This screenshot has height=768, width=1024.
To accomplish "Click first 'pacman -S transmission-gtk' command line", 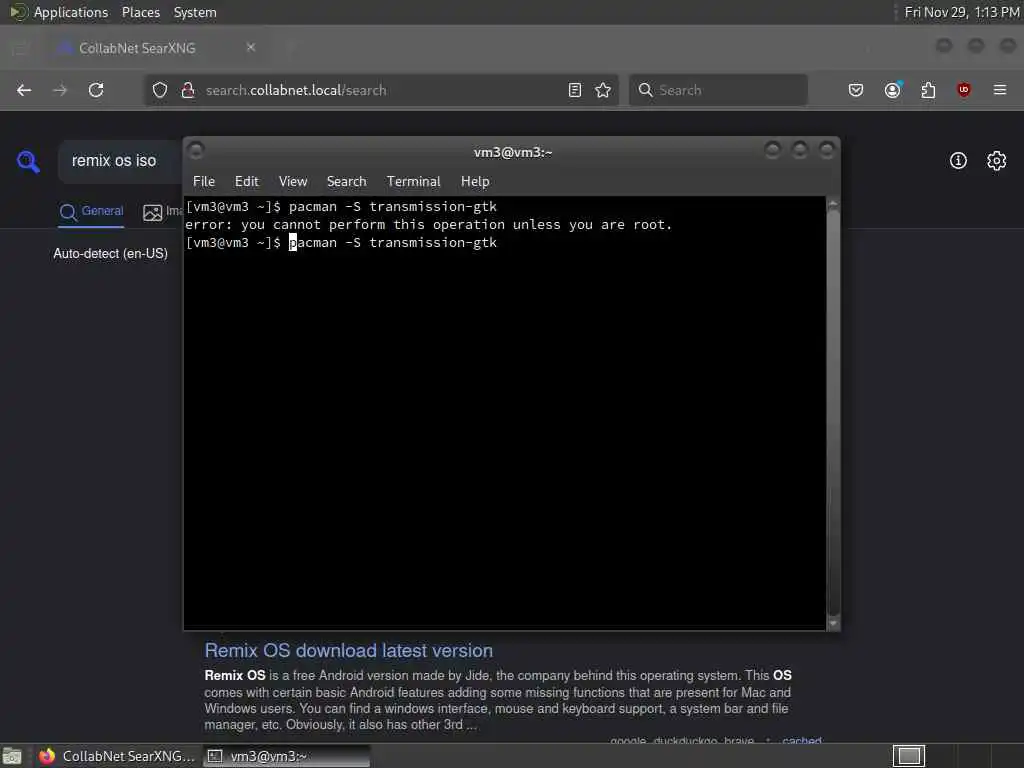I will click(x=341, y=206).
